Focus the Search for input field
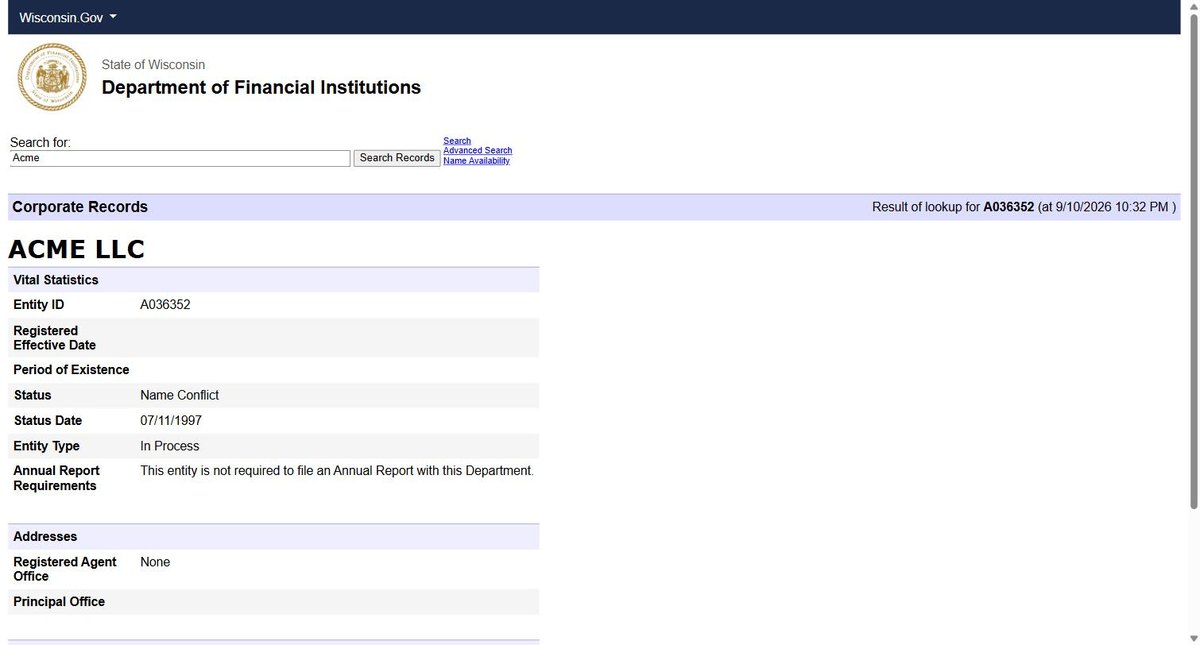 [x=181, y=158]
